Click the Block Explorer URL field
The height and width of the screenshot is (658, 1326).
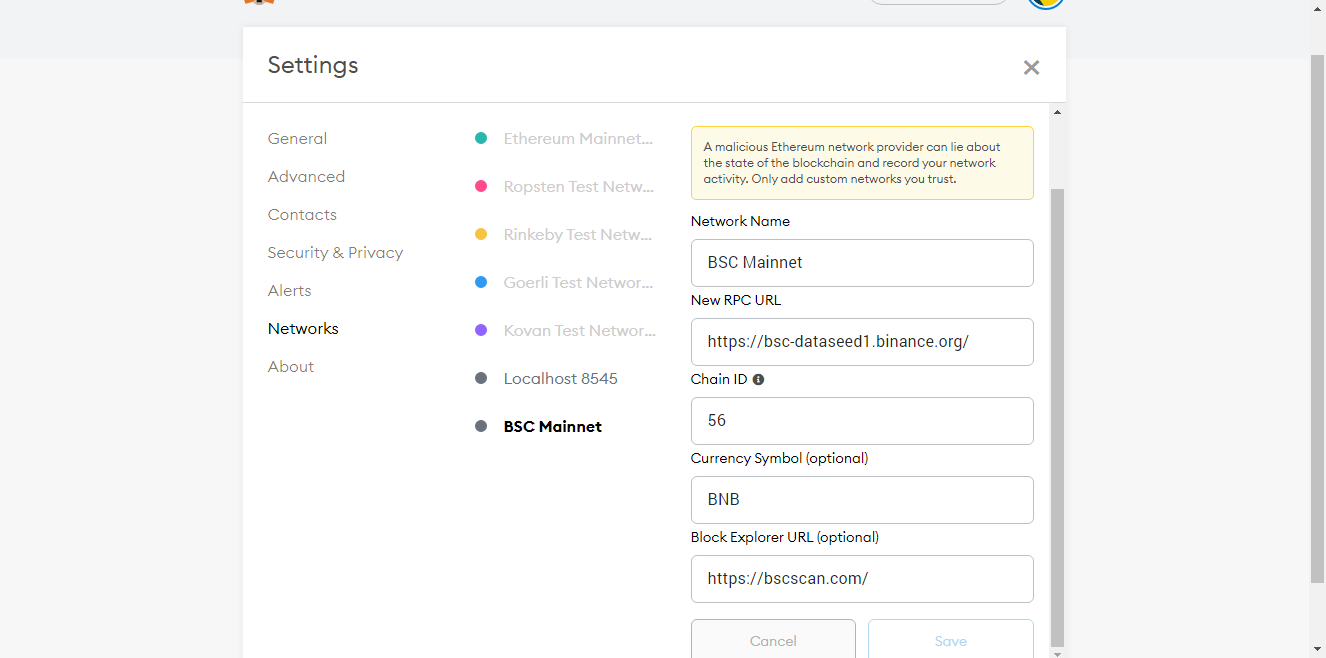[862, 579]
